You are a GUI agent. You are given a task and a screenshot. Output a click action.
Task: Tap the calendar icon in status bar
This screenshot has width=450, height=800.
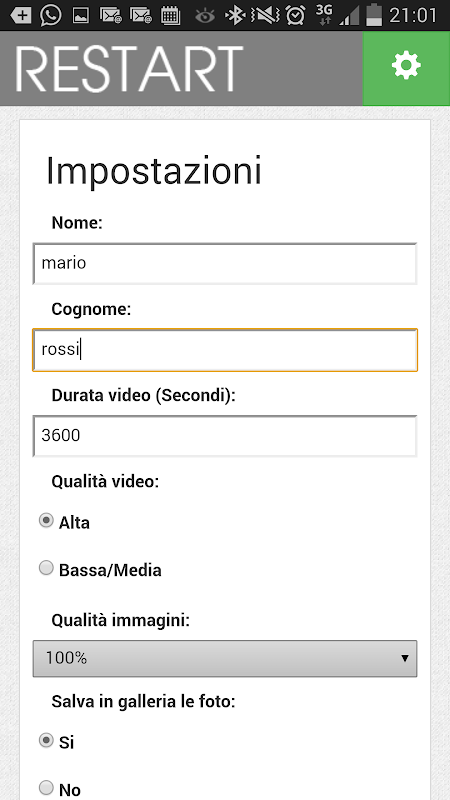(x=170, y=16)
